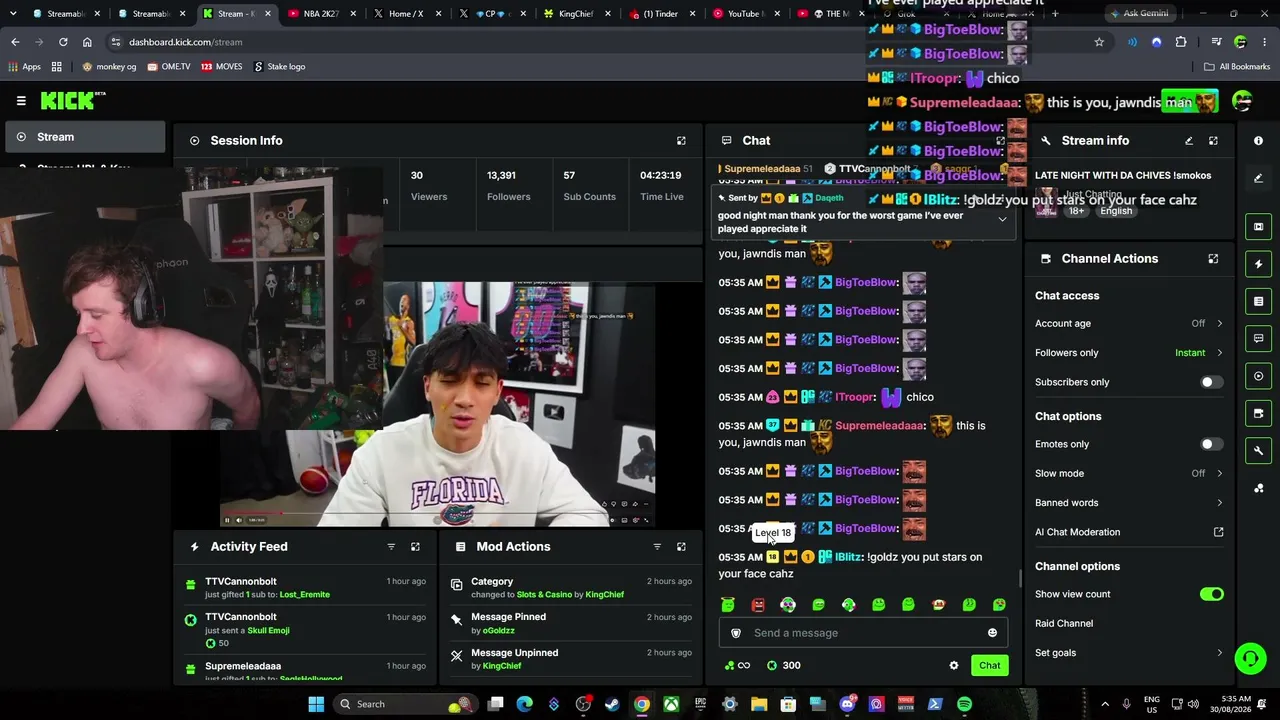Pause the stream preview player
This screenshot has height=720, width=1280.
point(227,520)
